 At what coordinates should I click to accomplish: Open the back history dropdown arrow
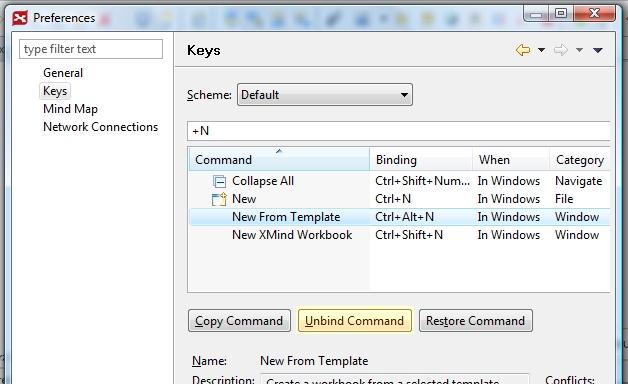[x=541, y=50]
